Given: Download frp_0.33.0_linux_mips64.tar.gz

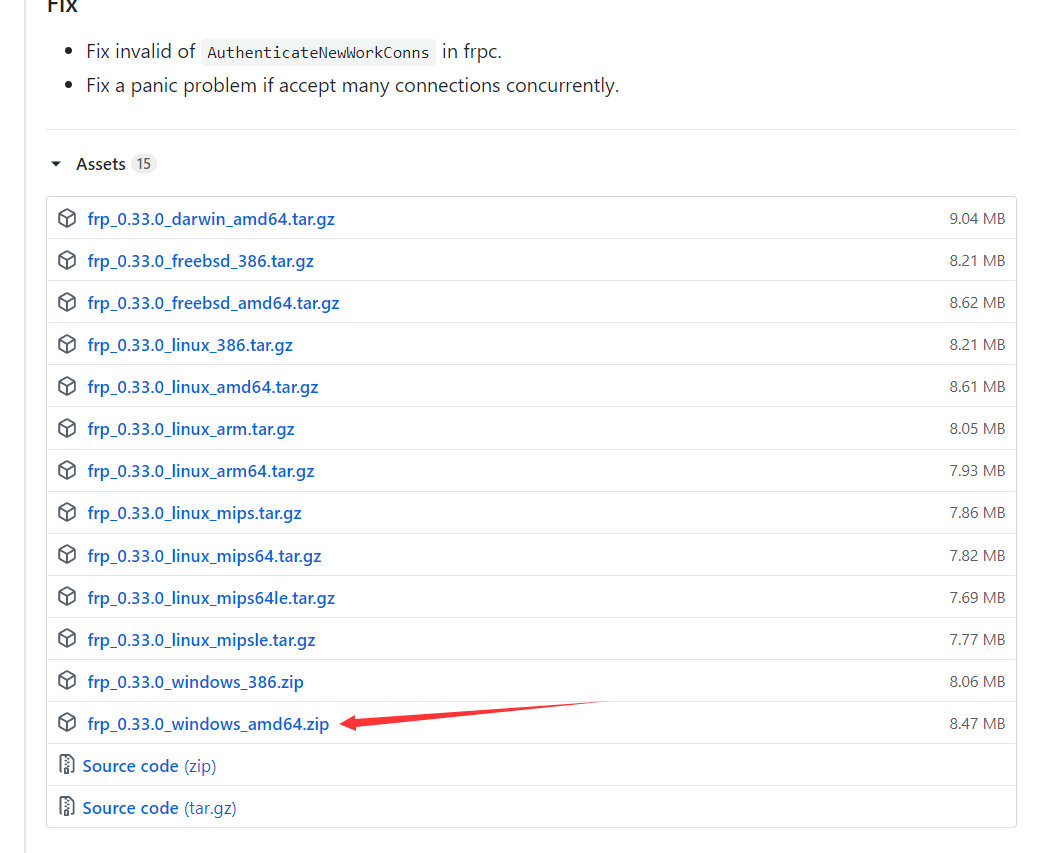Looking at the screenshot, I should tap(204, 556).
